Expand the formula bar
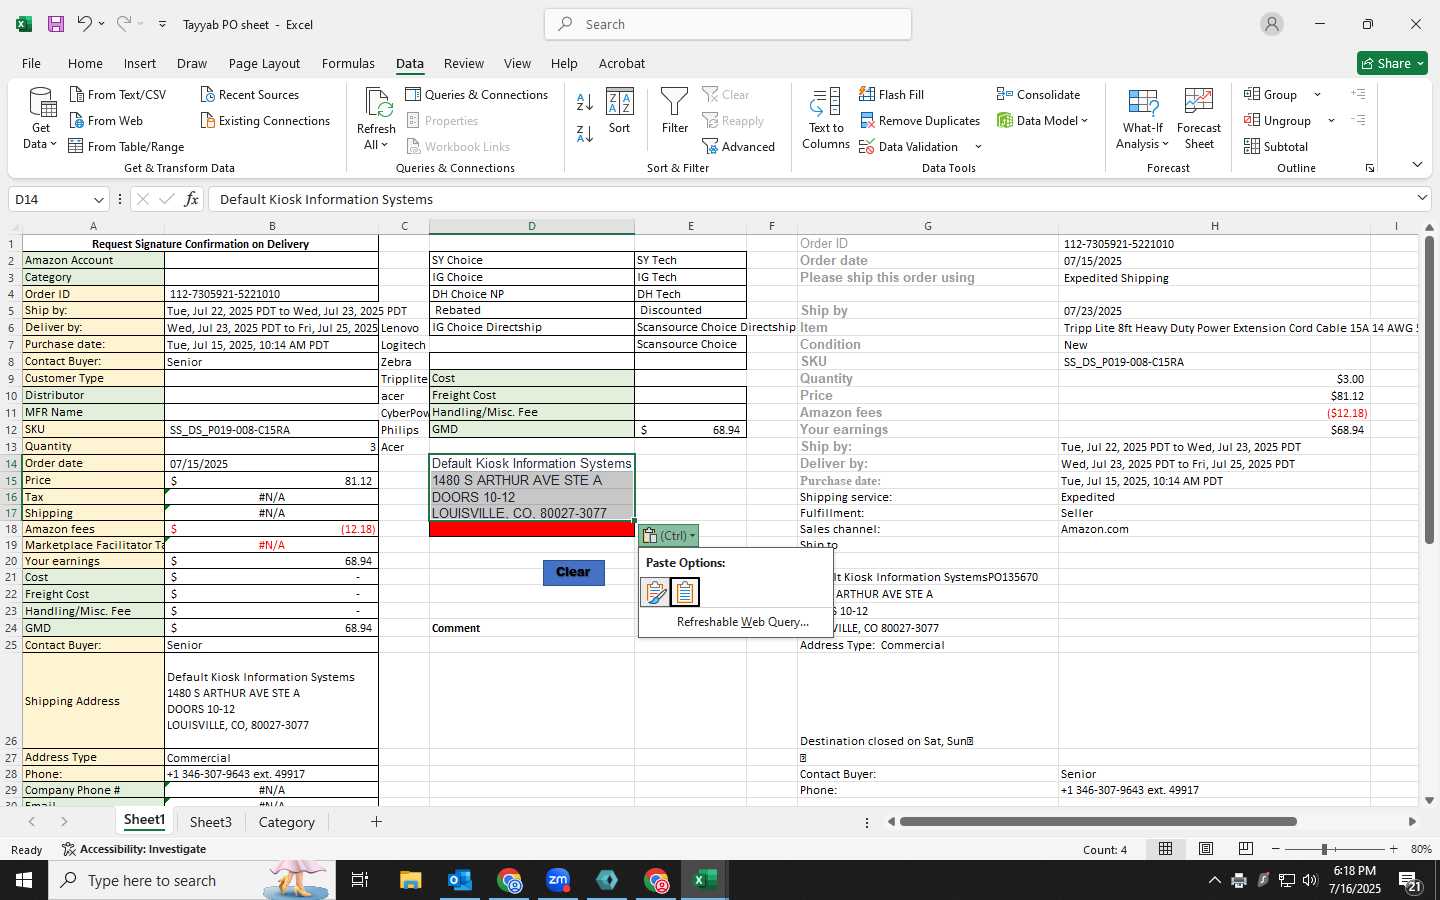This screenshot has height=900, width=1440. 1422,198
